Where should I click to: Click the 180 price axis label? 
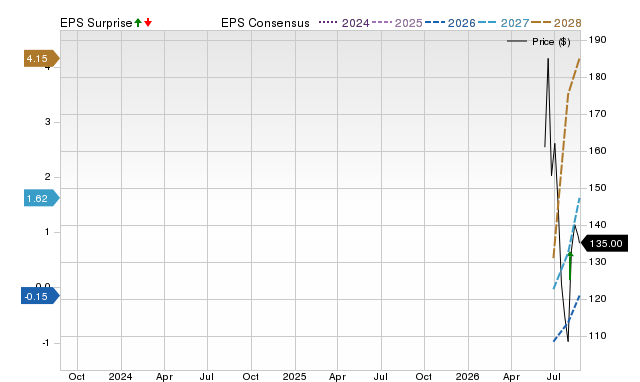pos(598,77)
